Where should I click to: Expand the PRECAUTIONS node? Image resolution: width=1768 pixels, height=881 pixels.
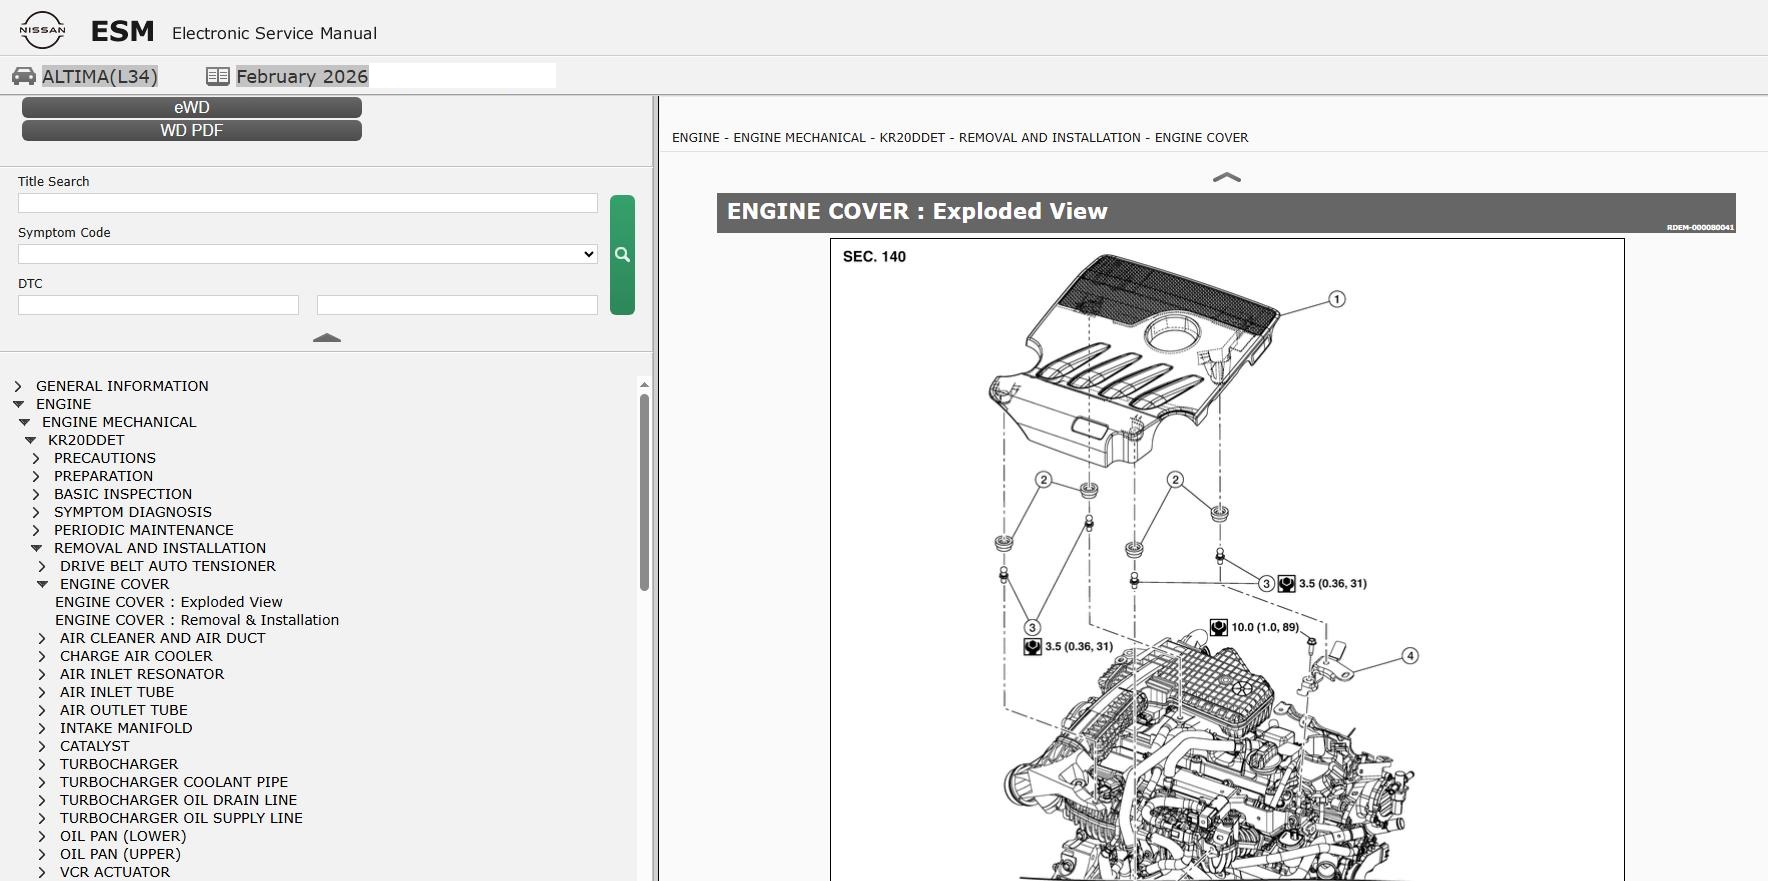click(36, 458)
